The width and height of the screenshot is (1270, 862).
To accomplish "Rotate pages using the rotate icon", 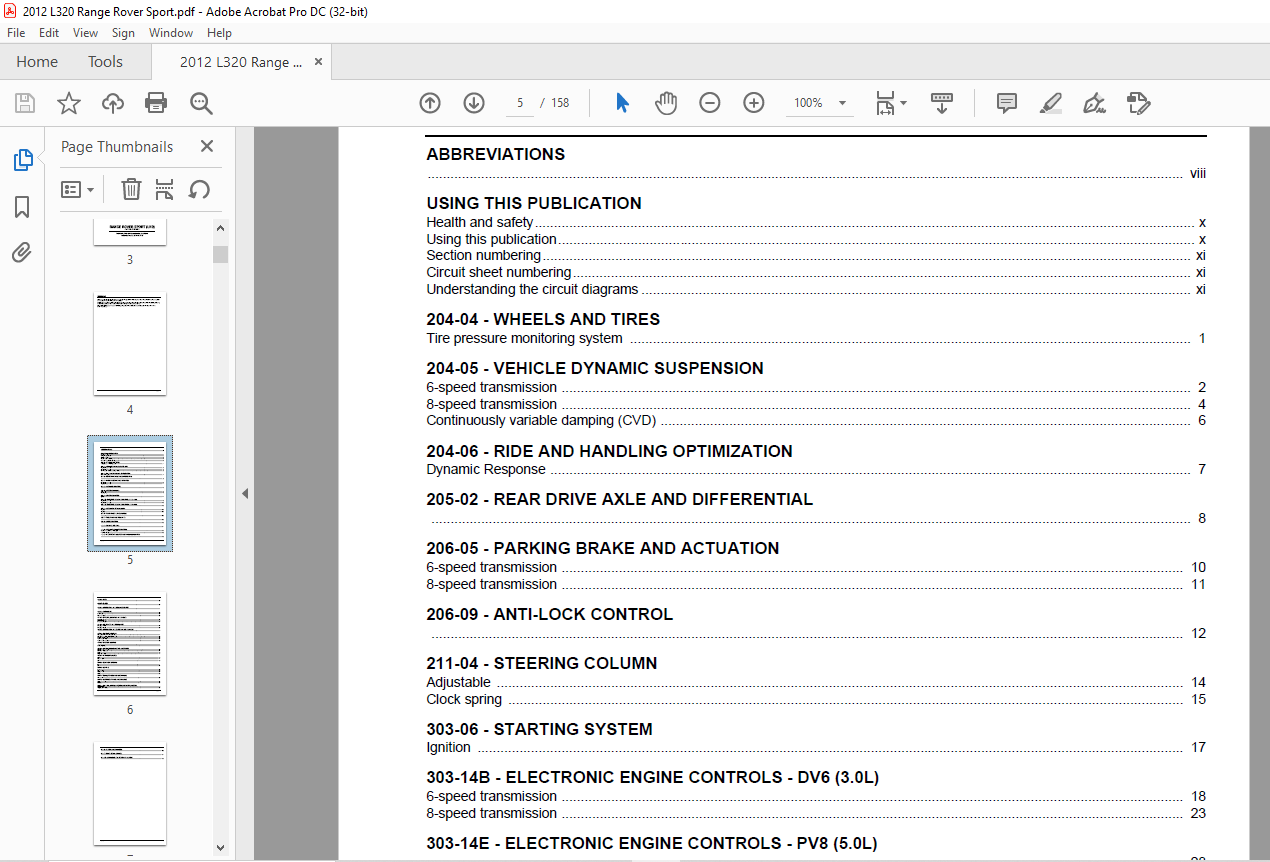I will [199, 189].
